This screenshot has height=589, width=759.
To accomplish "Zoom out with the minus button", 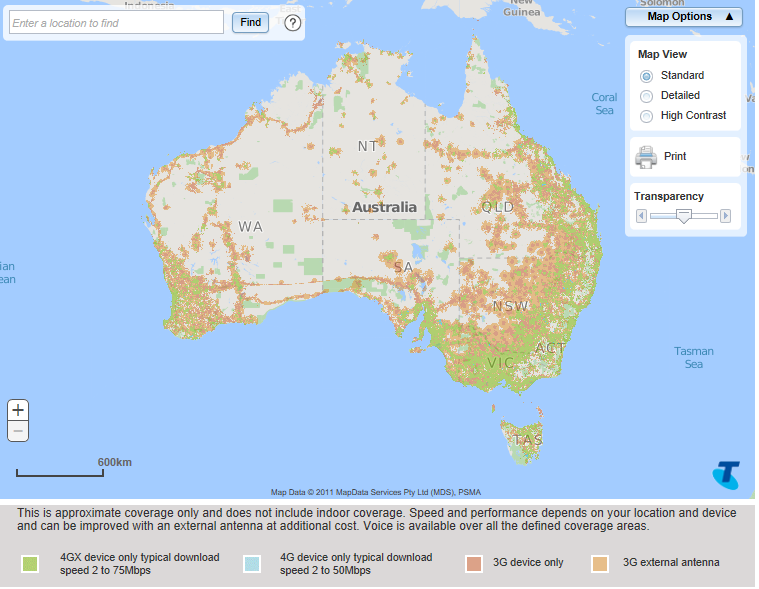I will [x=18, y=431].
